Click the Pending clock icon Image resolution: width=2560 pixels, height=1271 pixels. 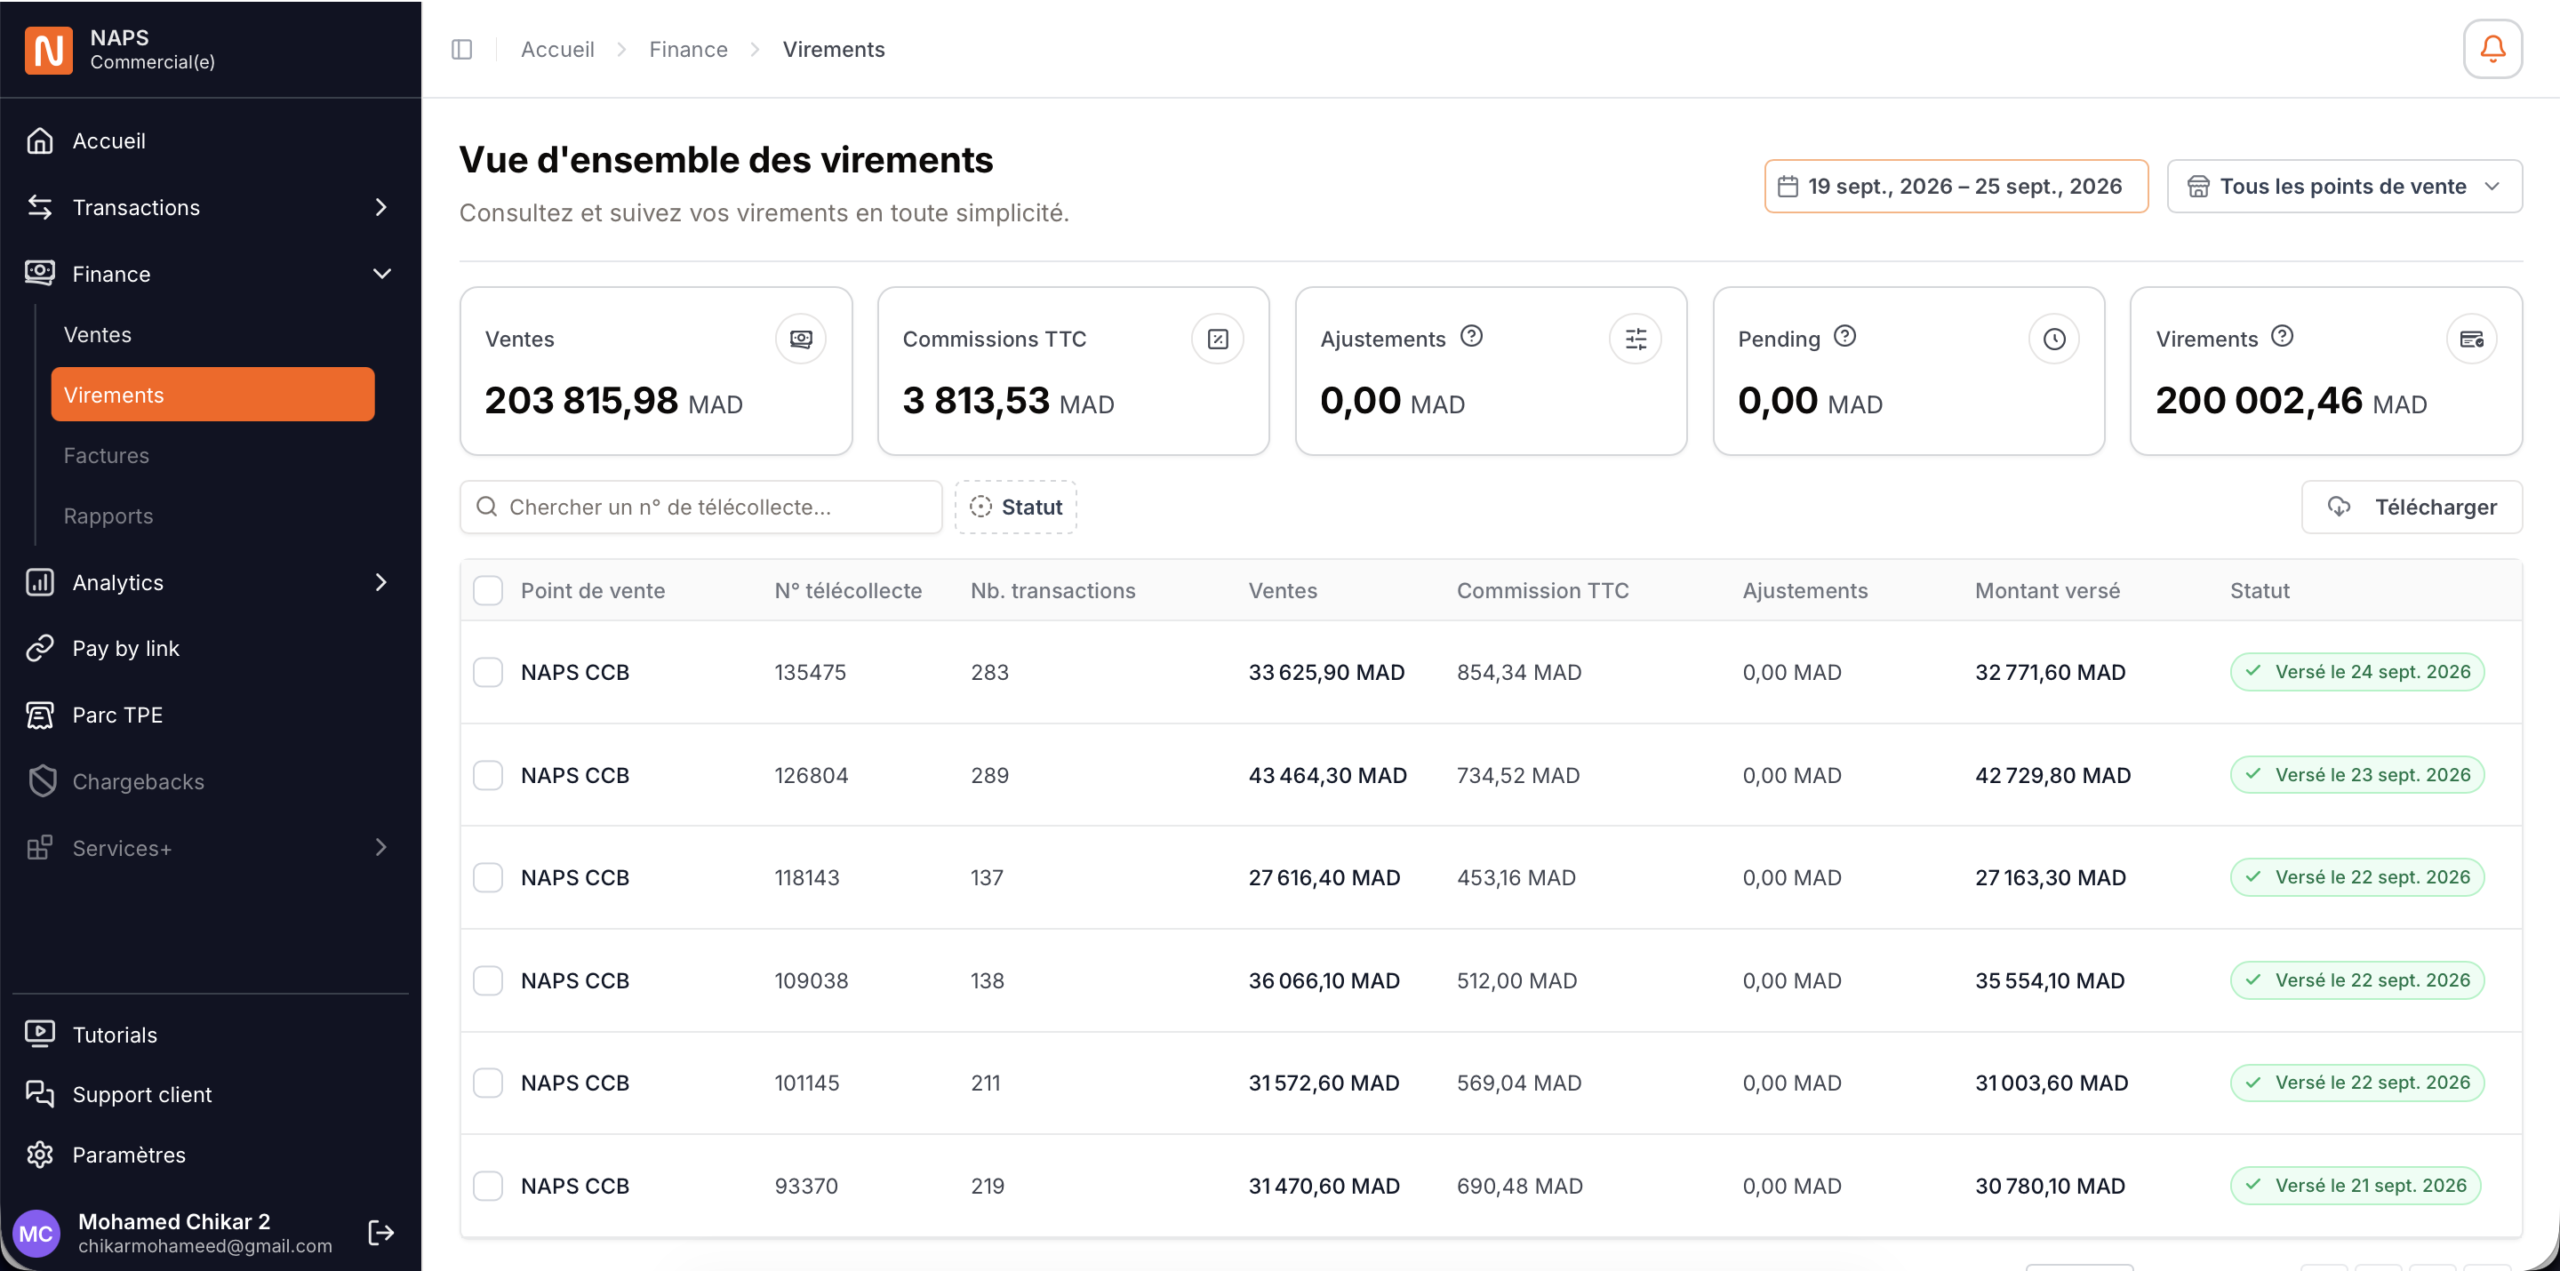pyautogui.click(x=2054, y=339)
